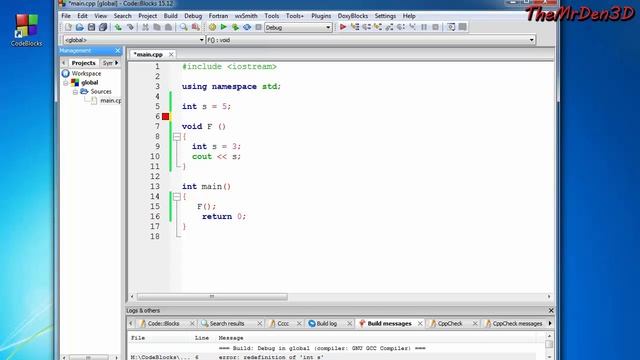Click the Stop debugger icon
The width and height of the screenshot is (640, 360).
pos(436,27)
